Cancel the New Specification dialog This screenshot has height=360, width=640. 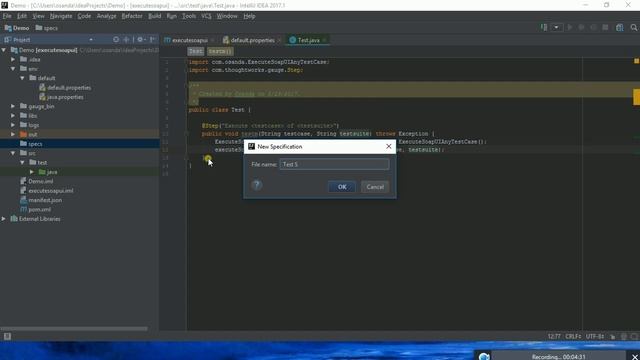pos(375,187)
